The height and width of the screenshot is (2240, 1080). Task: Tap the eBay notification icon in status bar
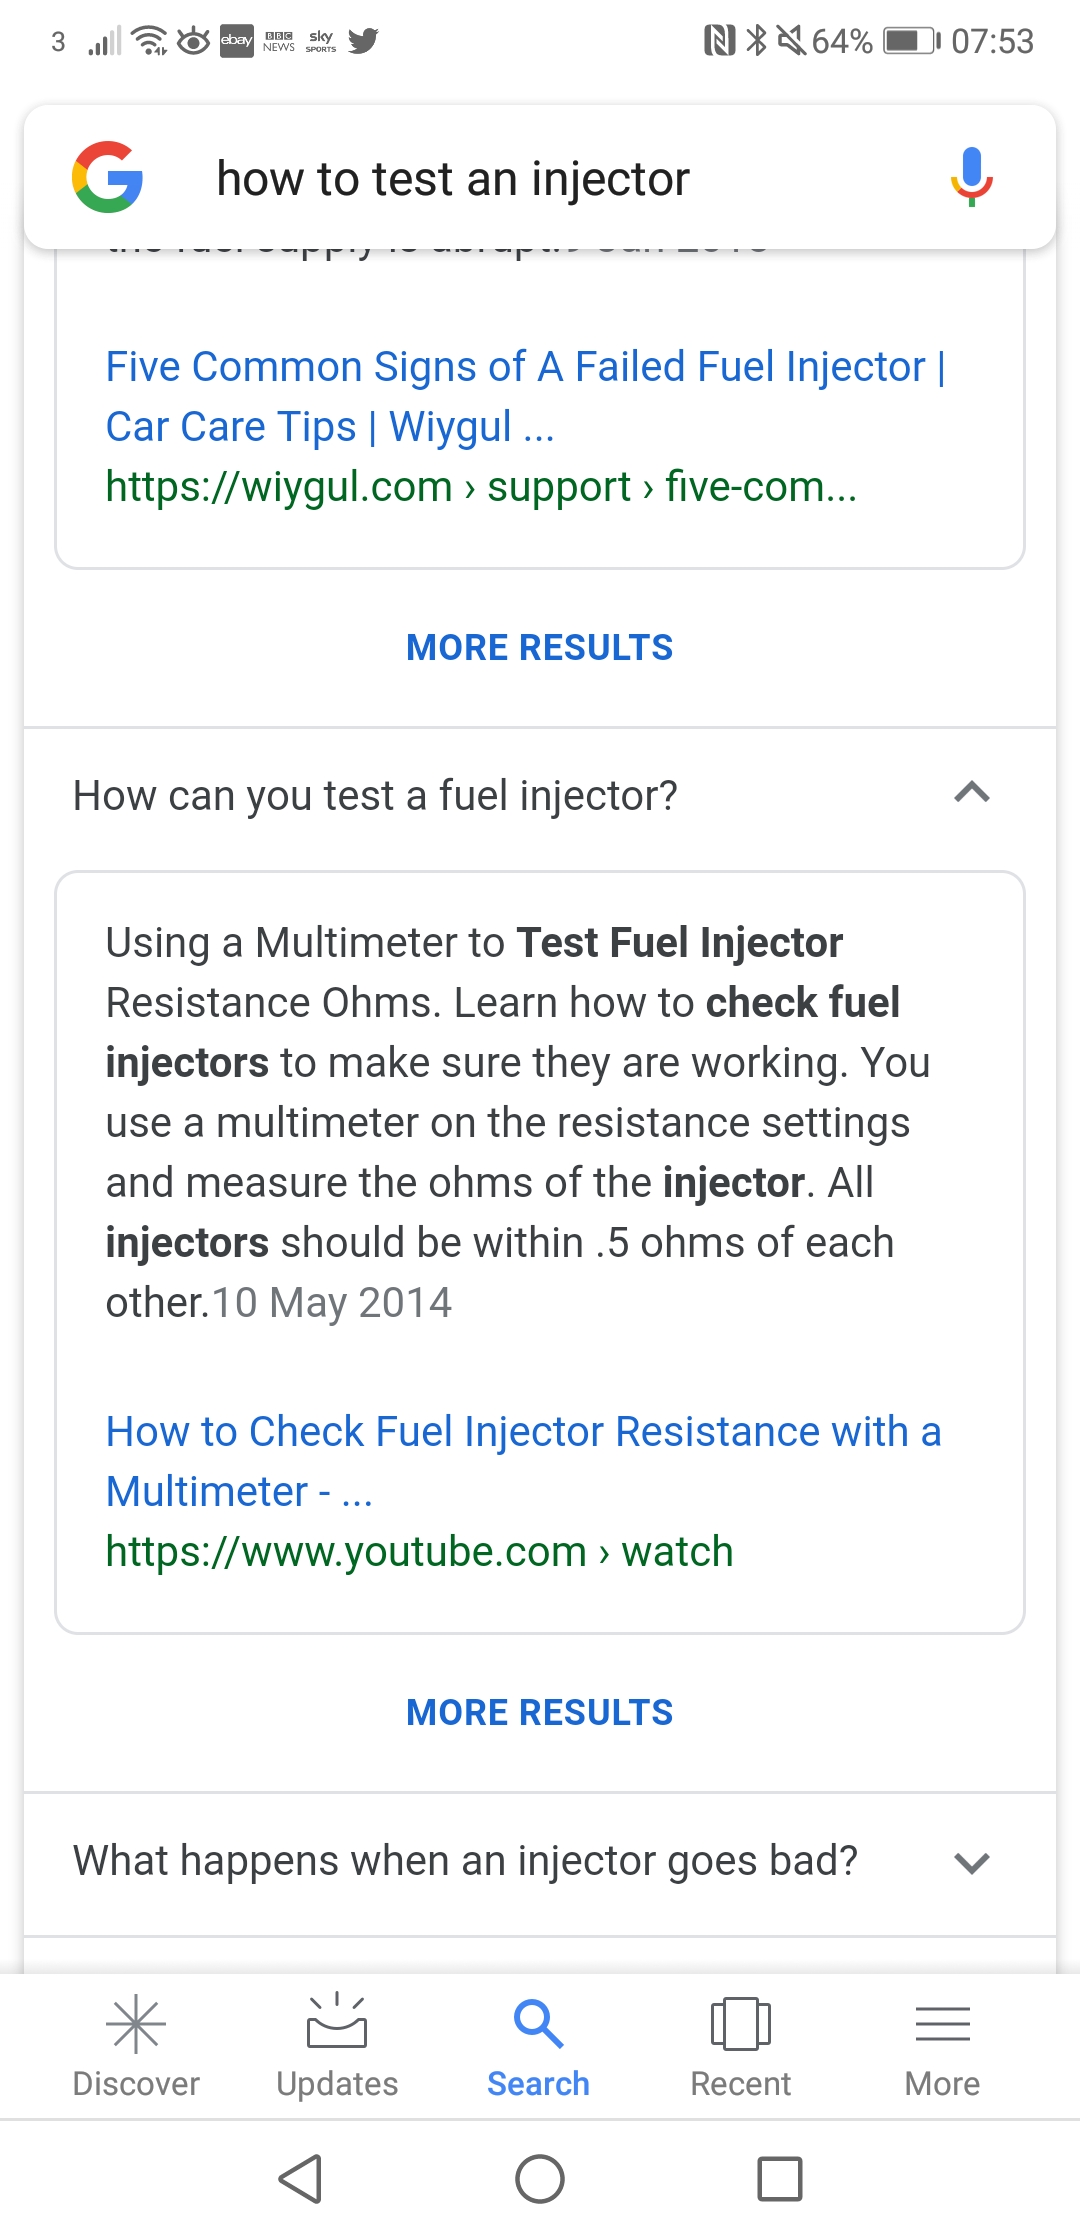[x=236, y=41]
